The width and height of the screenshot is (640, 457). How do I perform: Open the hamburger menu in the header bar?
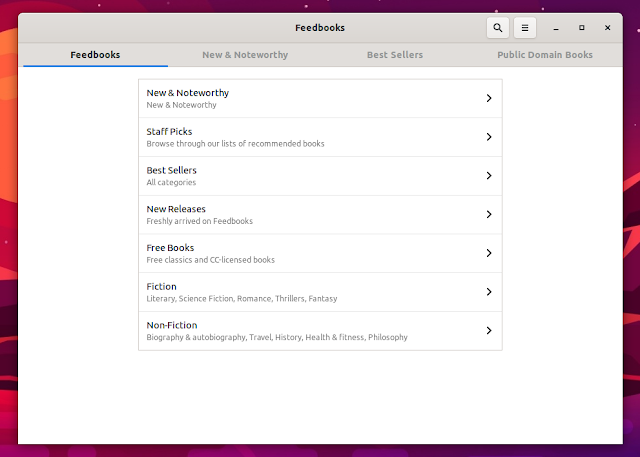(x=525, y=28)
